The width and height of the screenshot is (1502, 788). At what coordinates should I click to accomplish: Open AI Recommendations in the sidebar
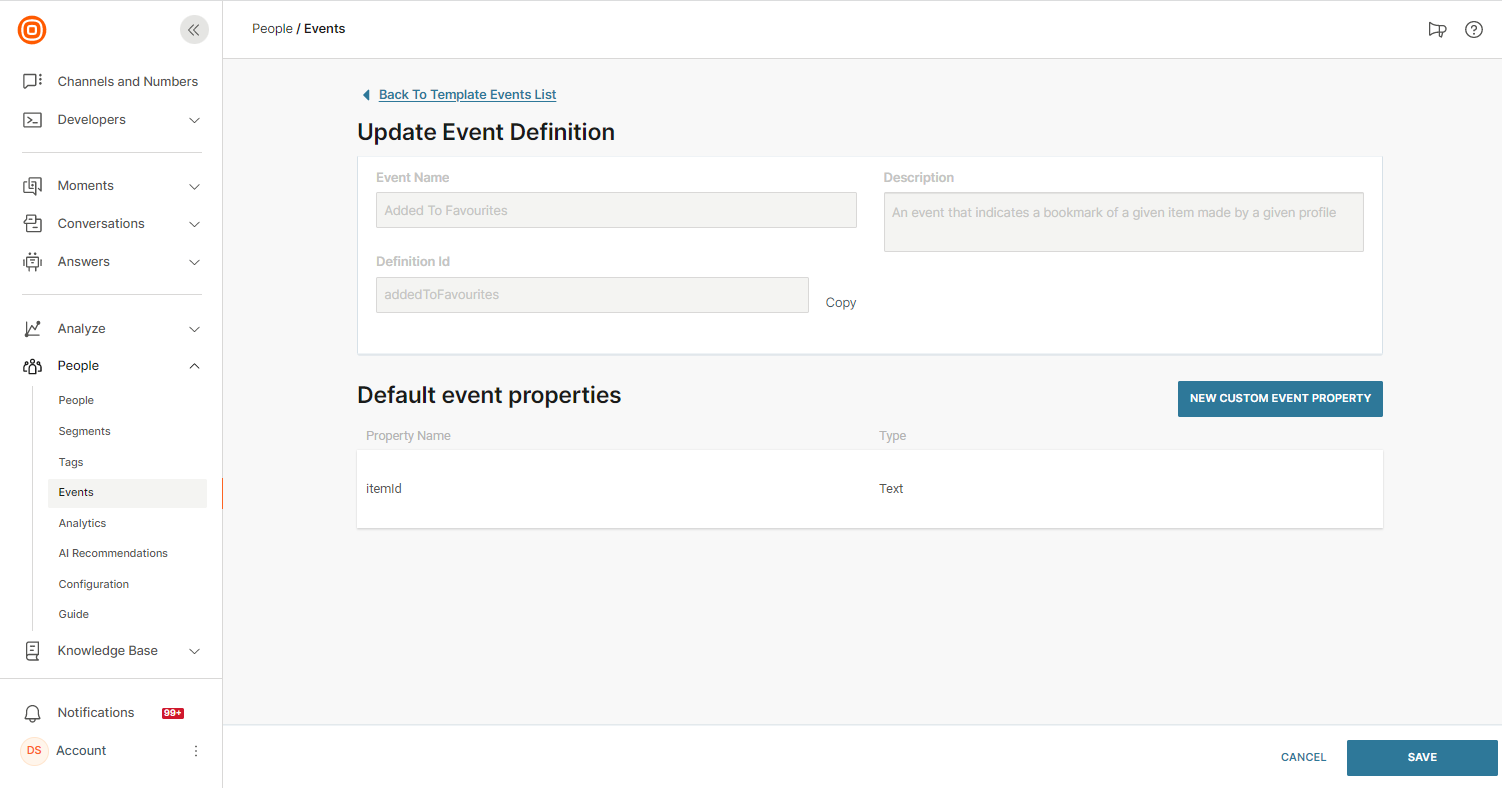point(113,553)
